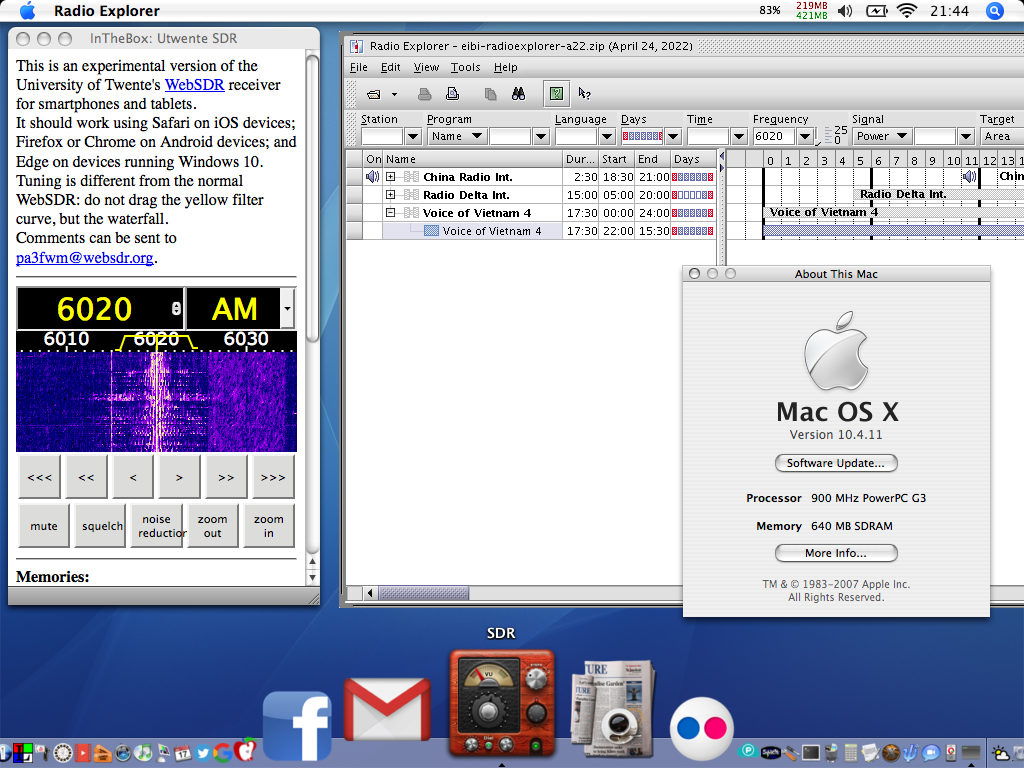Open the dropdown arrow beside the folder icon
Viewport: 1024px width, 768px height.
(394, 95)
